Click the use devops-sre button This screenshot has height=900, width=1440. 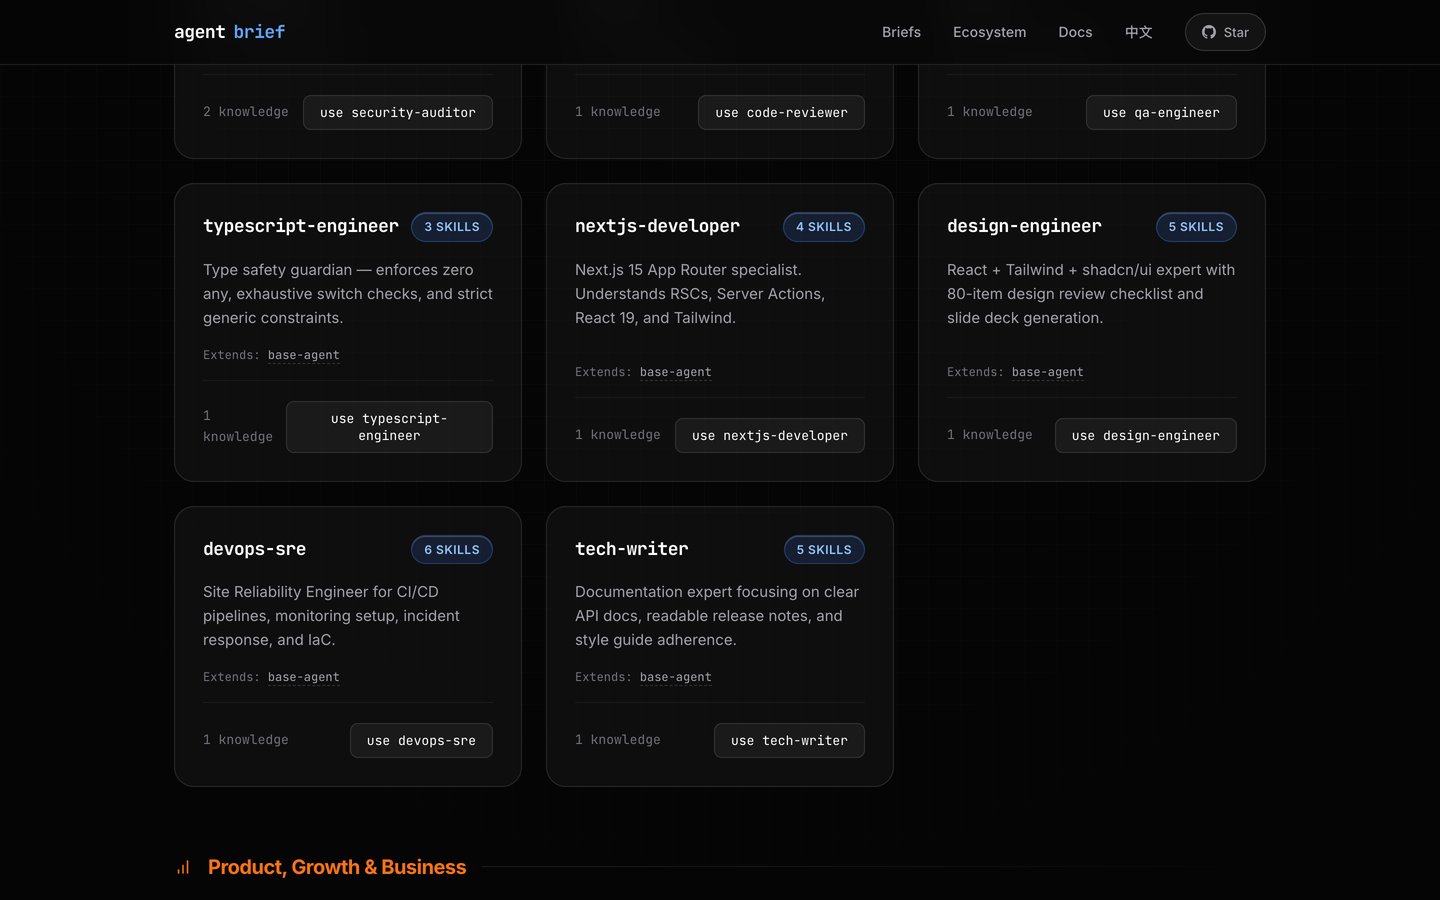pos(421,741)
